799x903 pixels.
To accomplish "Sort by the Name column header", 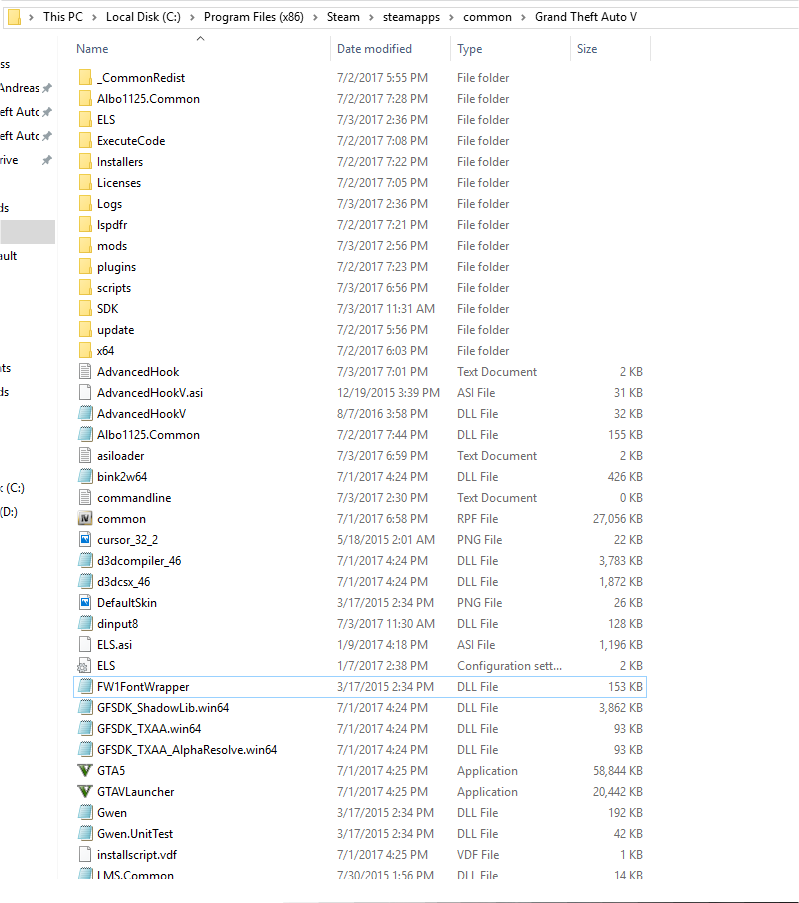I will [92, 49].
